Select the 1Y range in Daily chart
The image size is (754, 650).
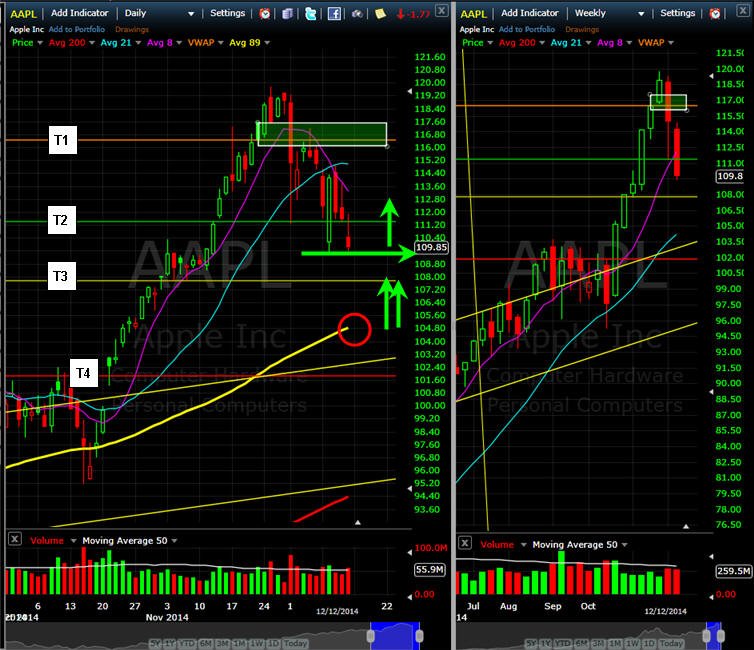pyautogui.click(x=170, y=643)
